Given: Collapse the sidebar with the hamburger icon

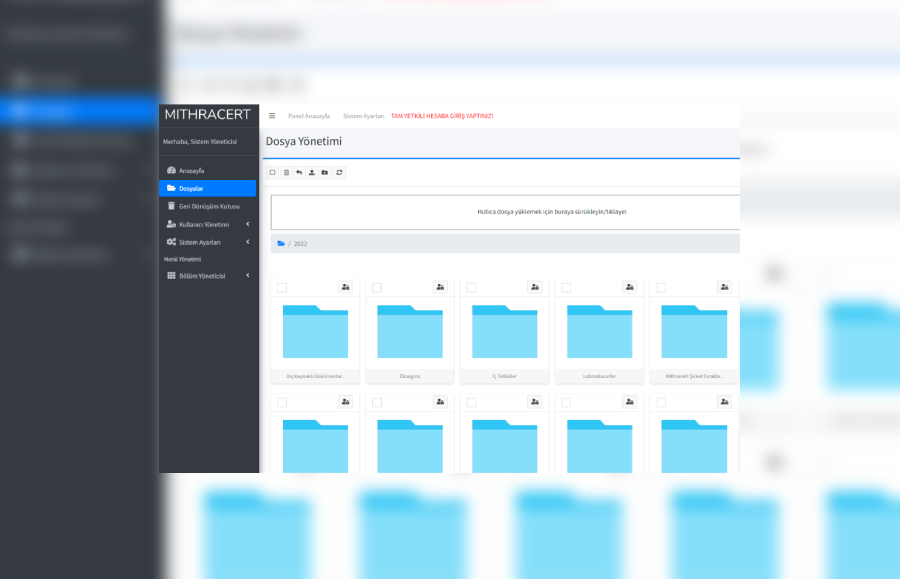Looking at the screenshot, I should [272, 115].
